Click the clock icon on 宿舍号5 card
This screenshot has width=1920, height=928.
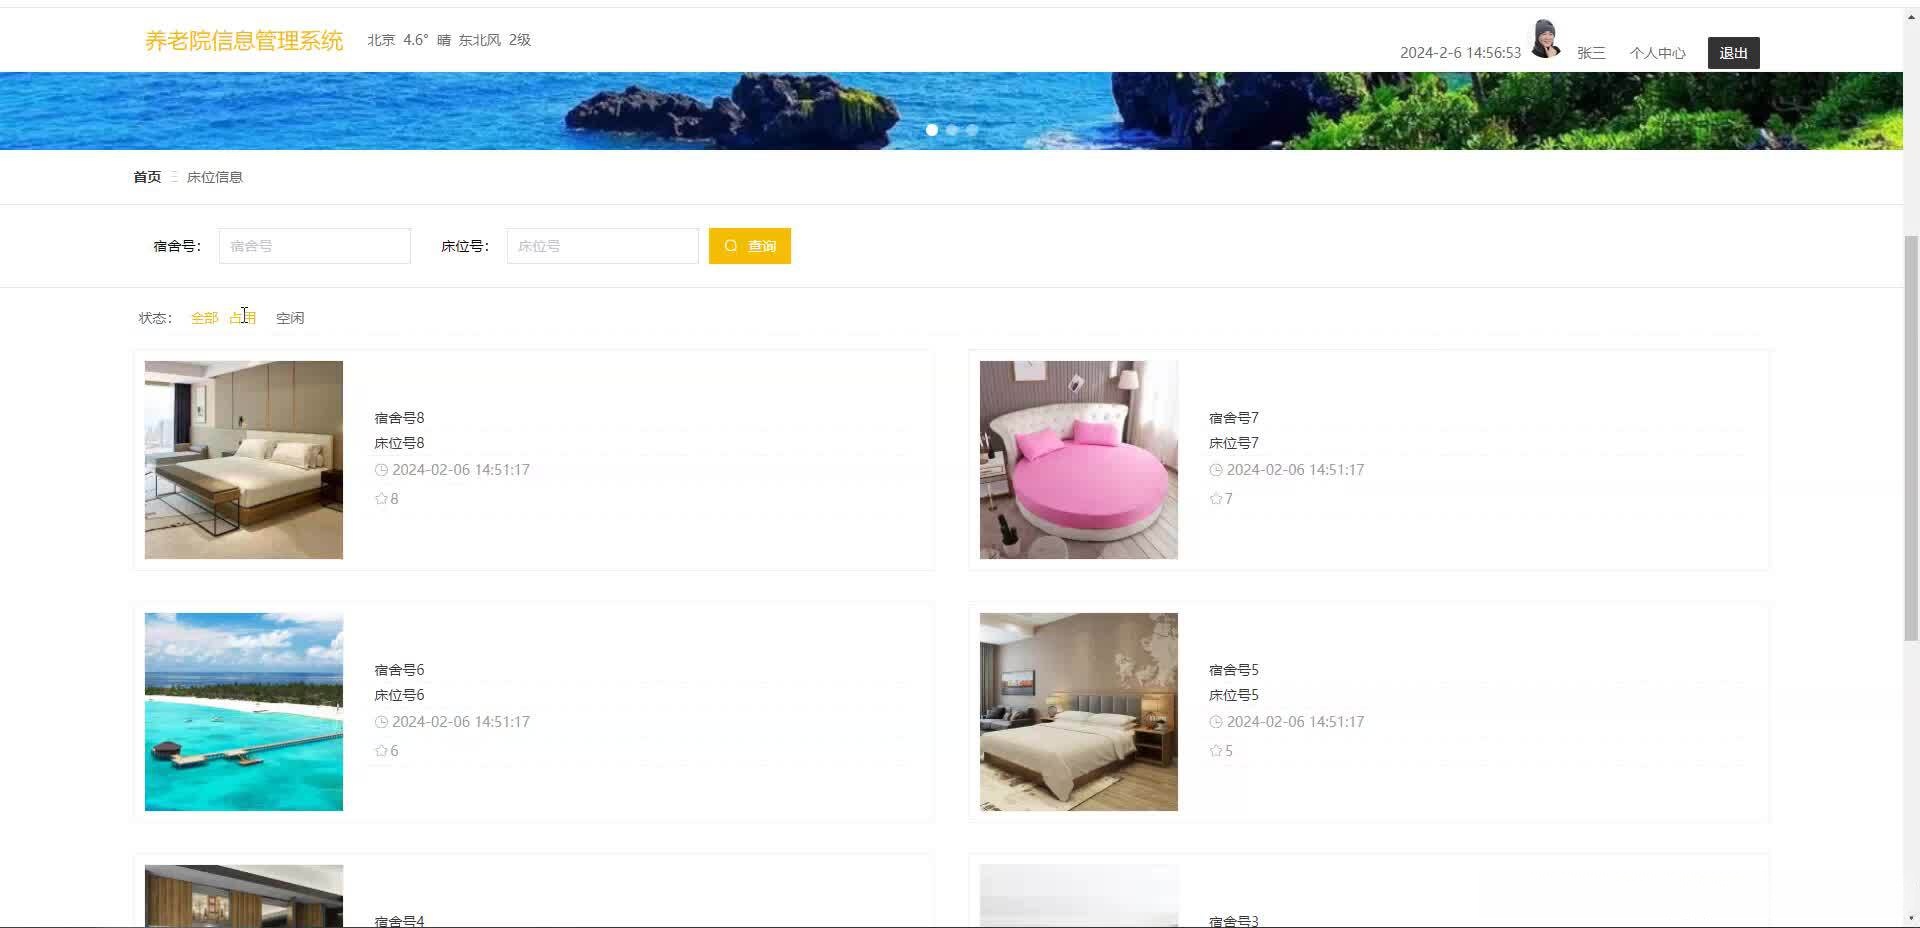[1216, 722]
